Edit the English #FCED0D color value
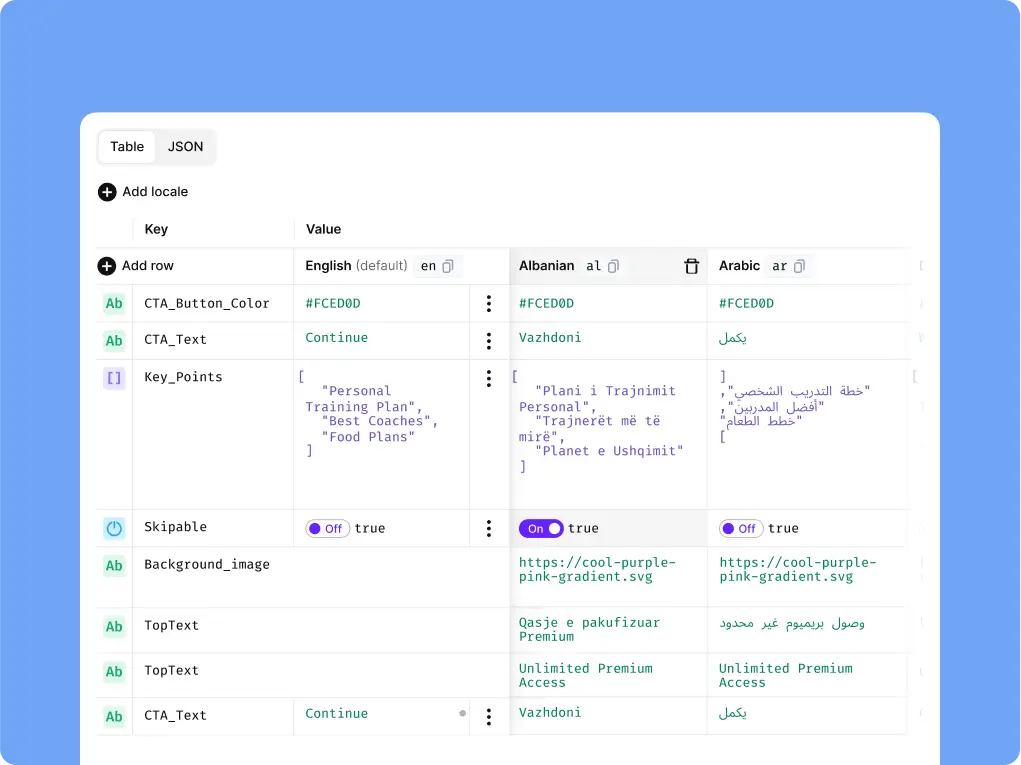 (333, 303)
